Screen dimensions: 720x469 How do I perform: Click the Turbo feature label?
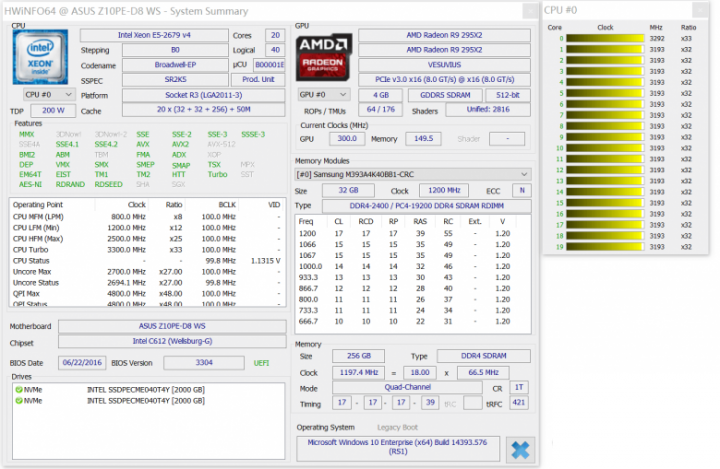[217, 174]
